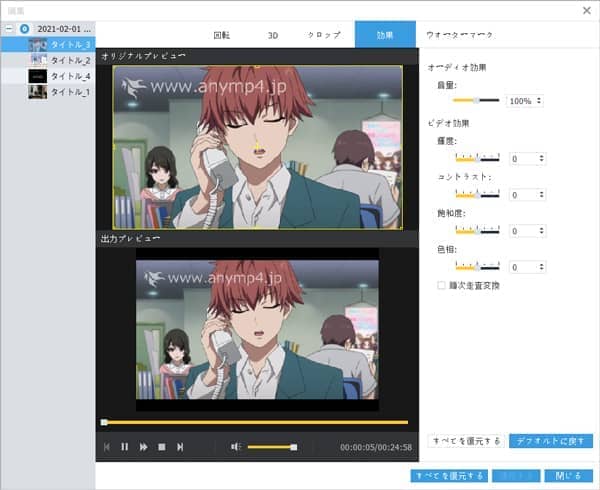Collapse the 2021-02-01 tree node
Image resolution: width=600 pixels, height=490 pixels.
tap(9, 29)
